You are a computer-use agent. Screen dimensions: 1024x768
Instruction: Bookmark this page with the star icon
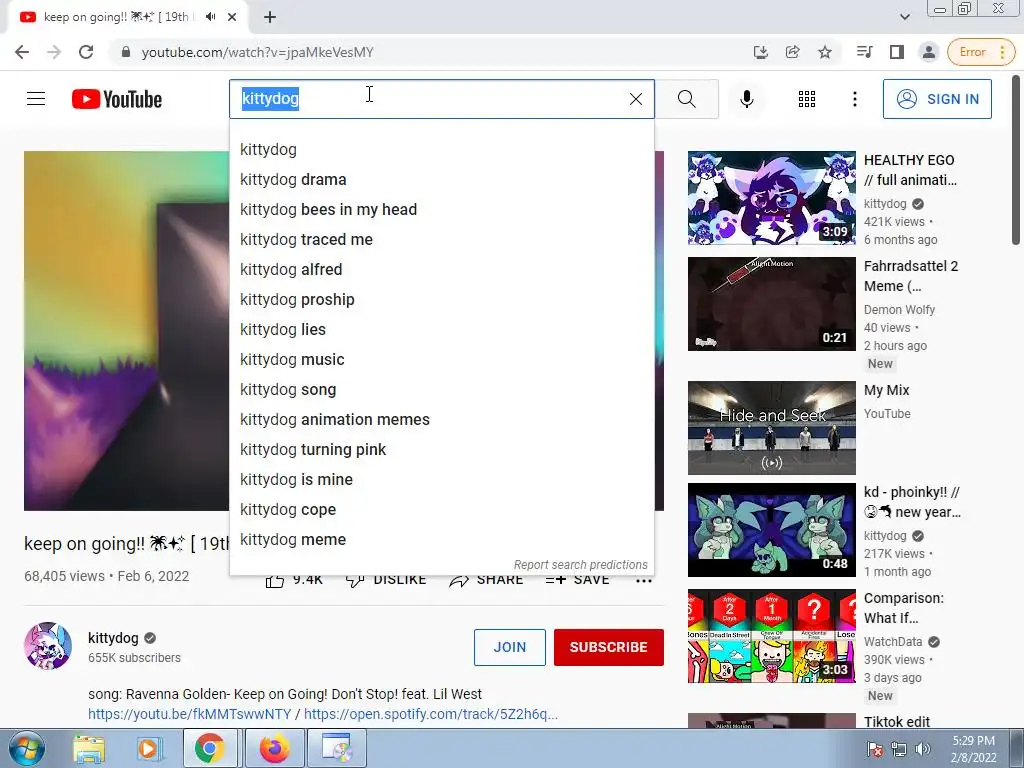pyautogui.click(x=825, y=52)
